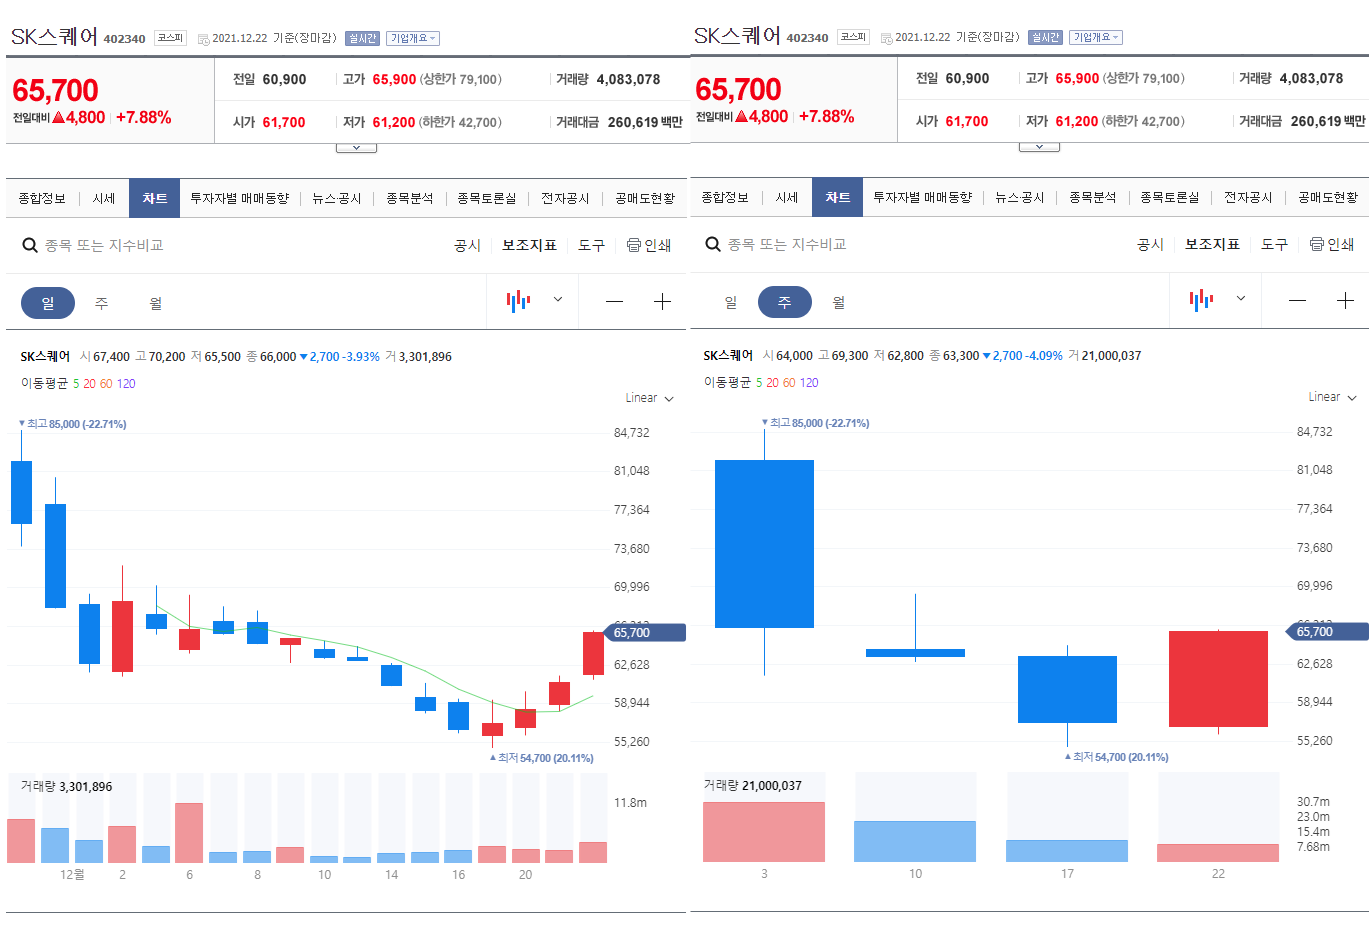
Task: Open 투자자별 매매동향 tab in the daily-chart panel
Action: click(x=240, y=199)
